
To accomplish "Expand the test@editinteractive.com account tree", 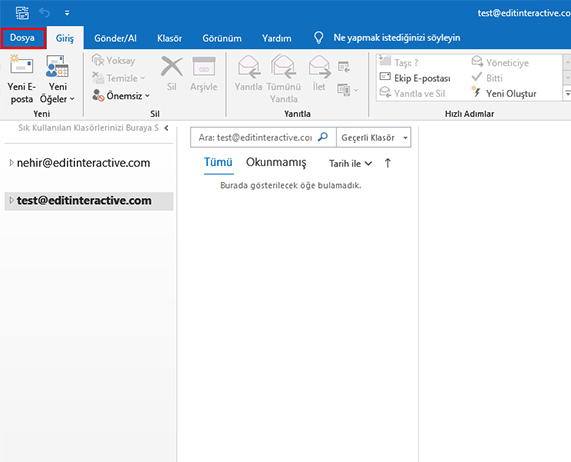I will (11, 200).
